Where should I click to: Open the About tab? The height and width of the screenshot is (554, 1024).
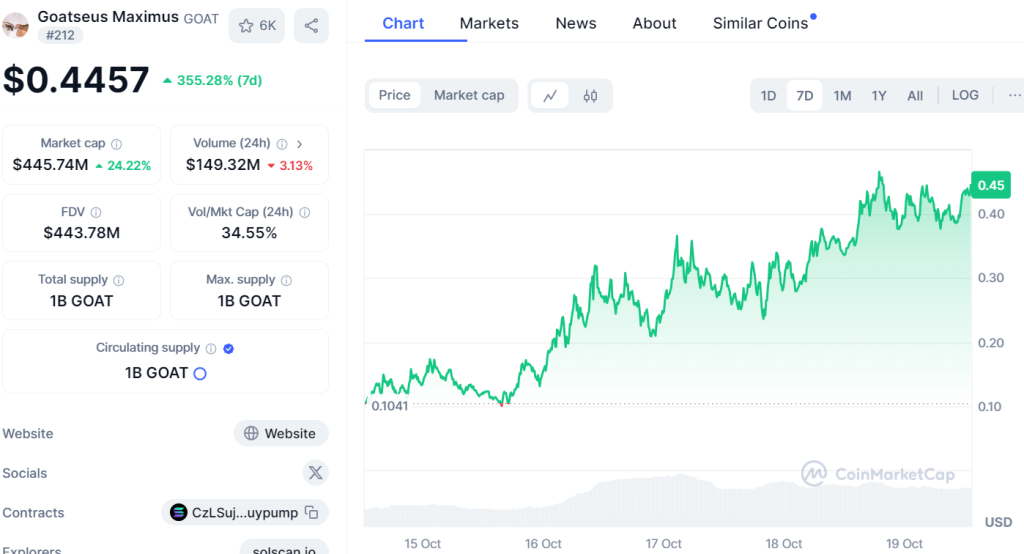654,24
